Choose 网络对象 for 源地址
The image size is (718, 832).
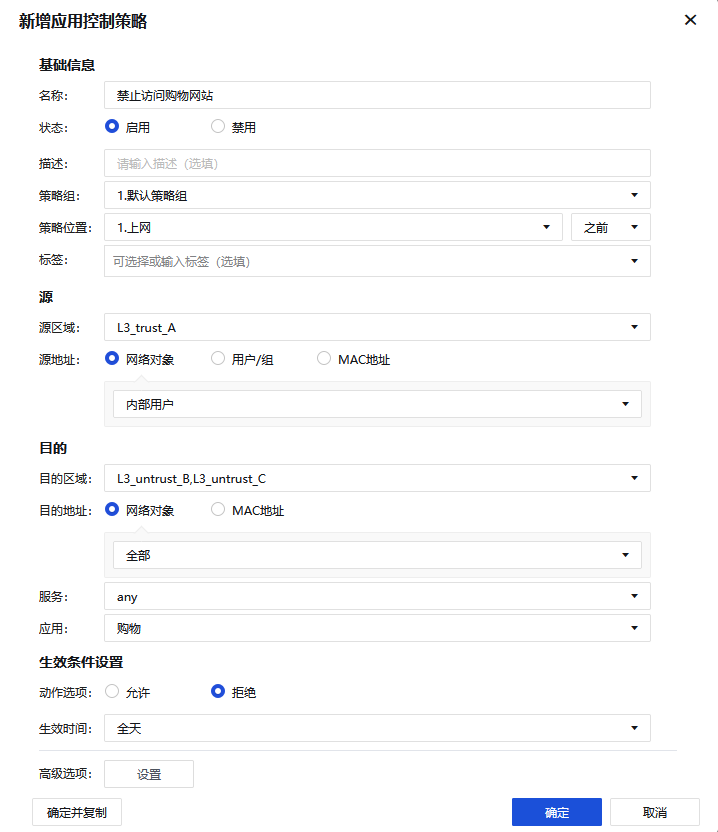pyautogui.click(x=112, y=359)
